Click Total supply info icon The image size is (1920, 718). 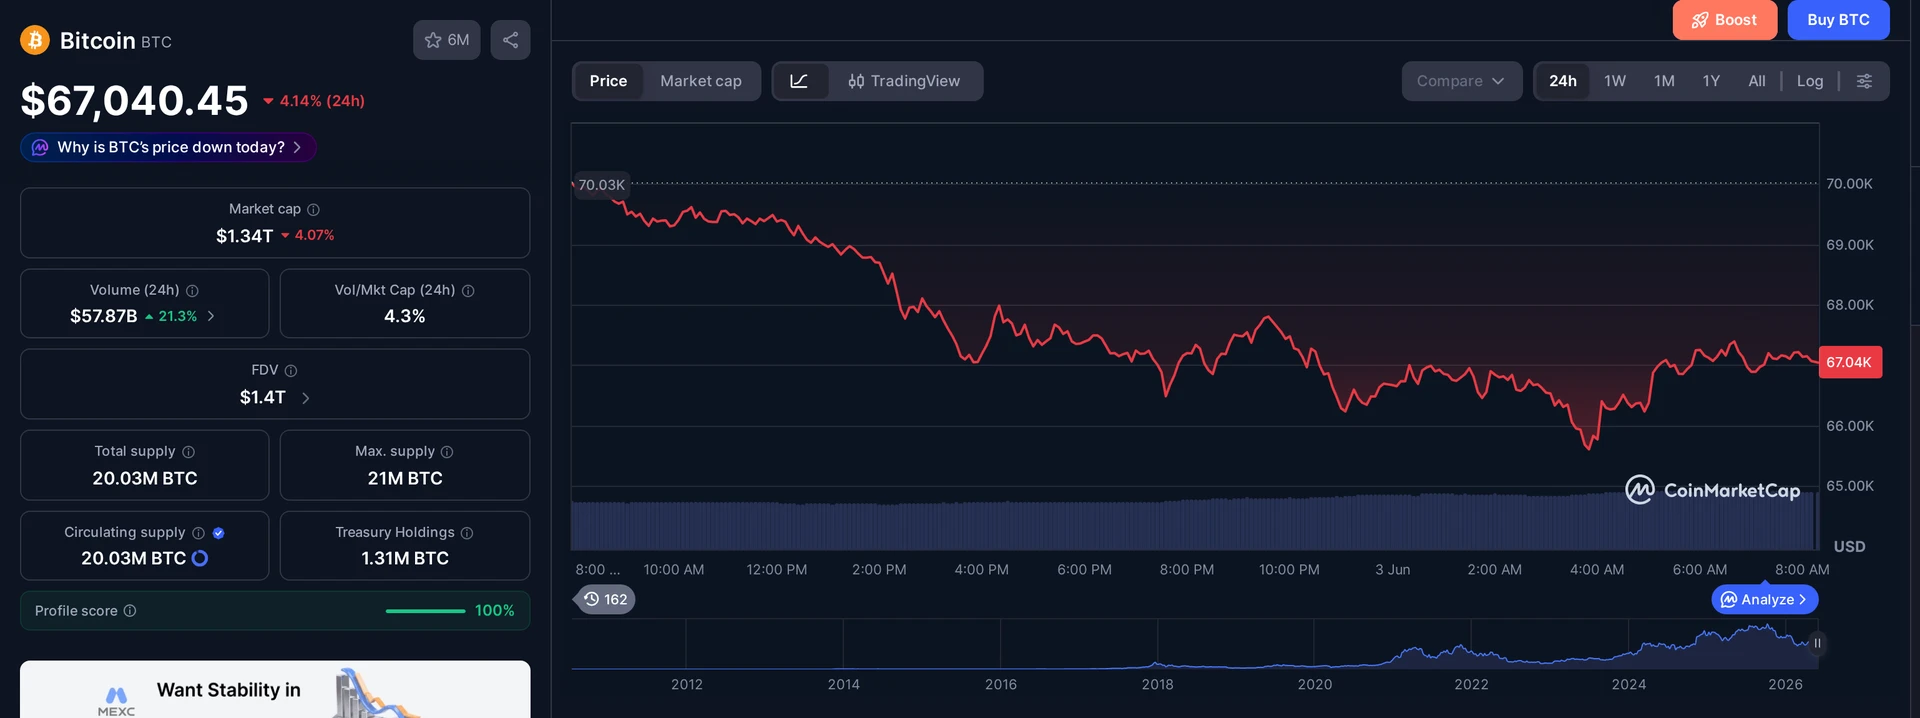click(188, 452)
